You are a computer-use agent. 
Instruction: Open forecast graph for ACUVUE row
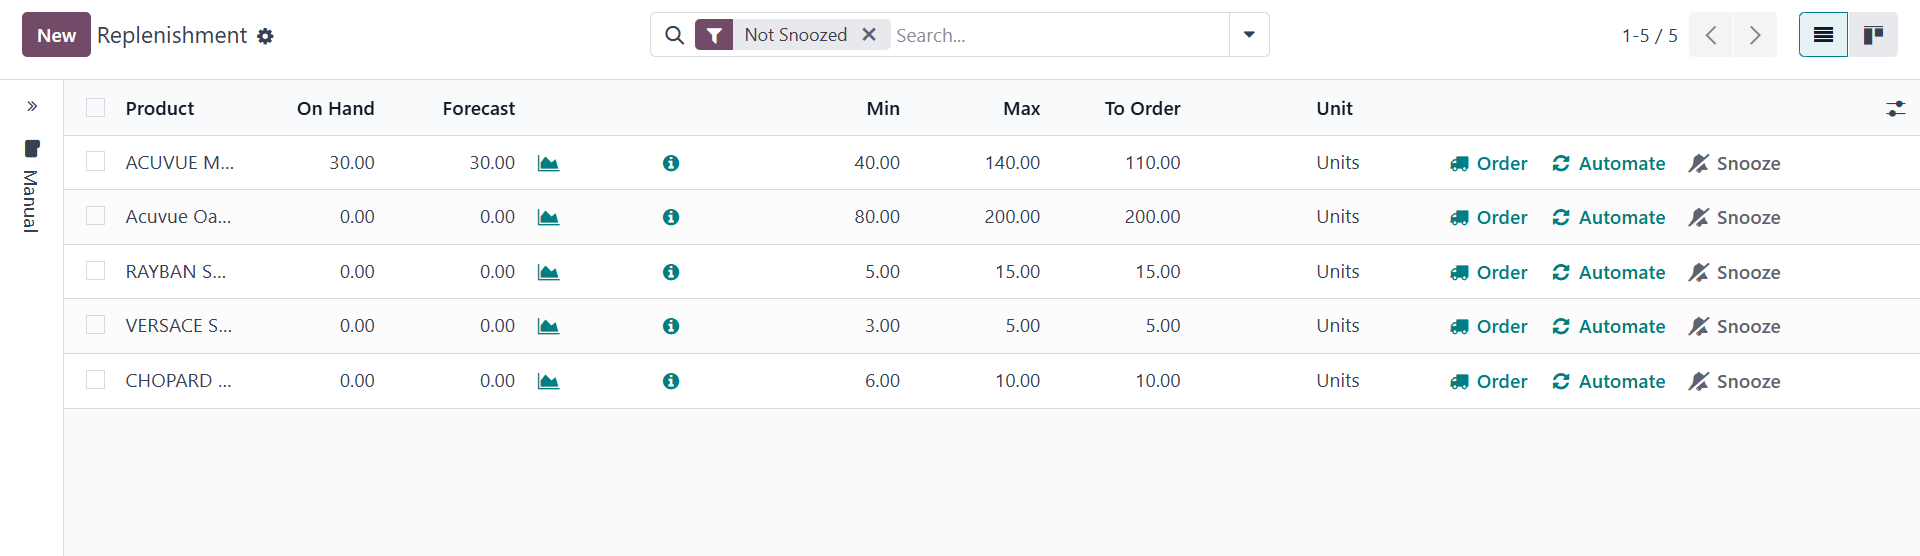tap(548, 163)
